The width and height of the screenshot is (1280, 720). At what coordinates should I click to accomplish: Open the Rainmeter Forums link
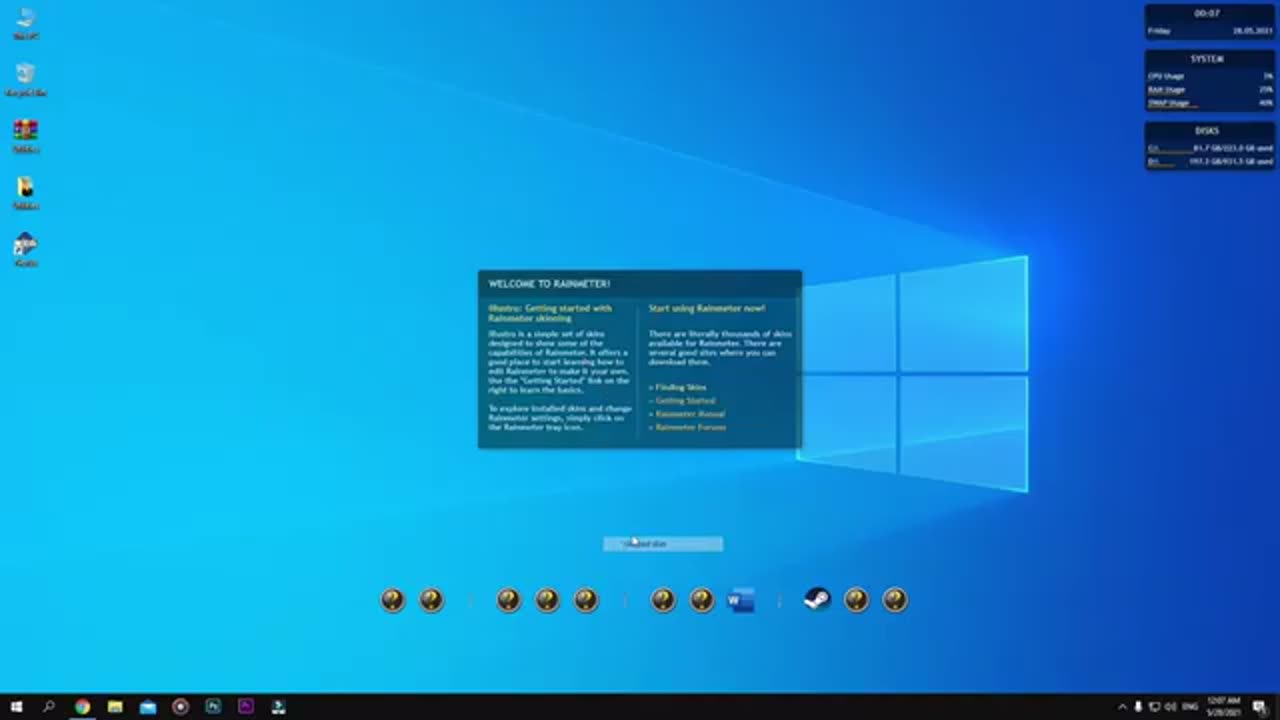690,427
